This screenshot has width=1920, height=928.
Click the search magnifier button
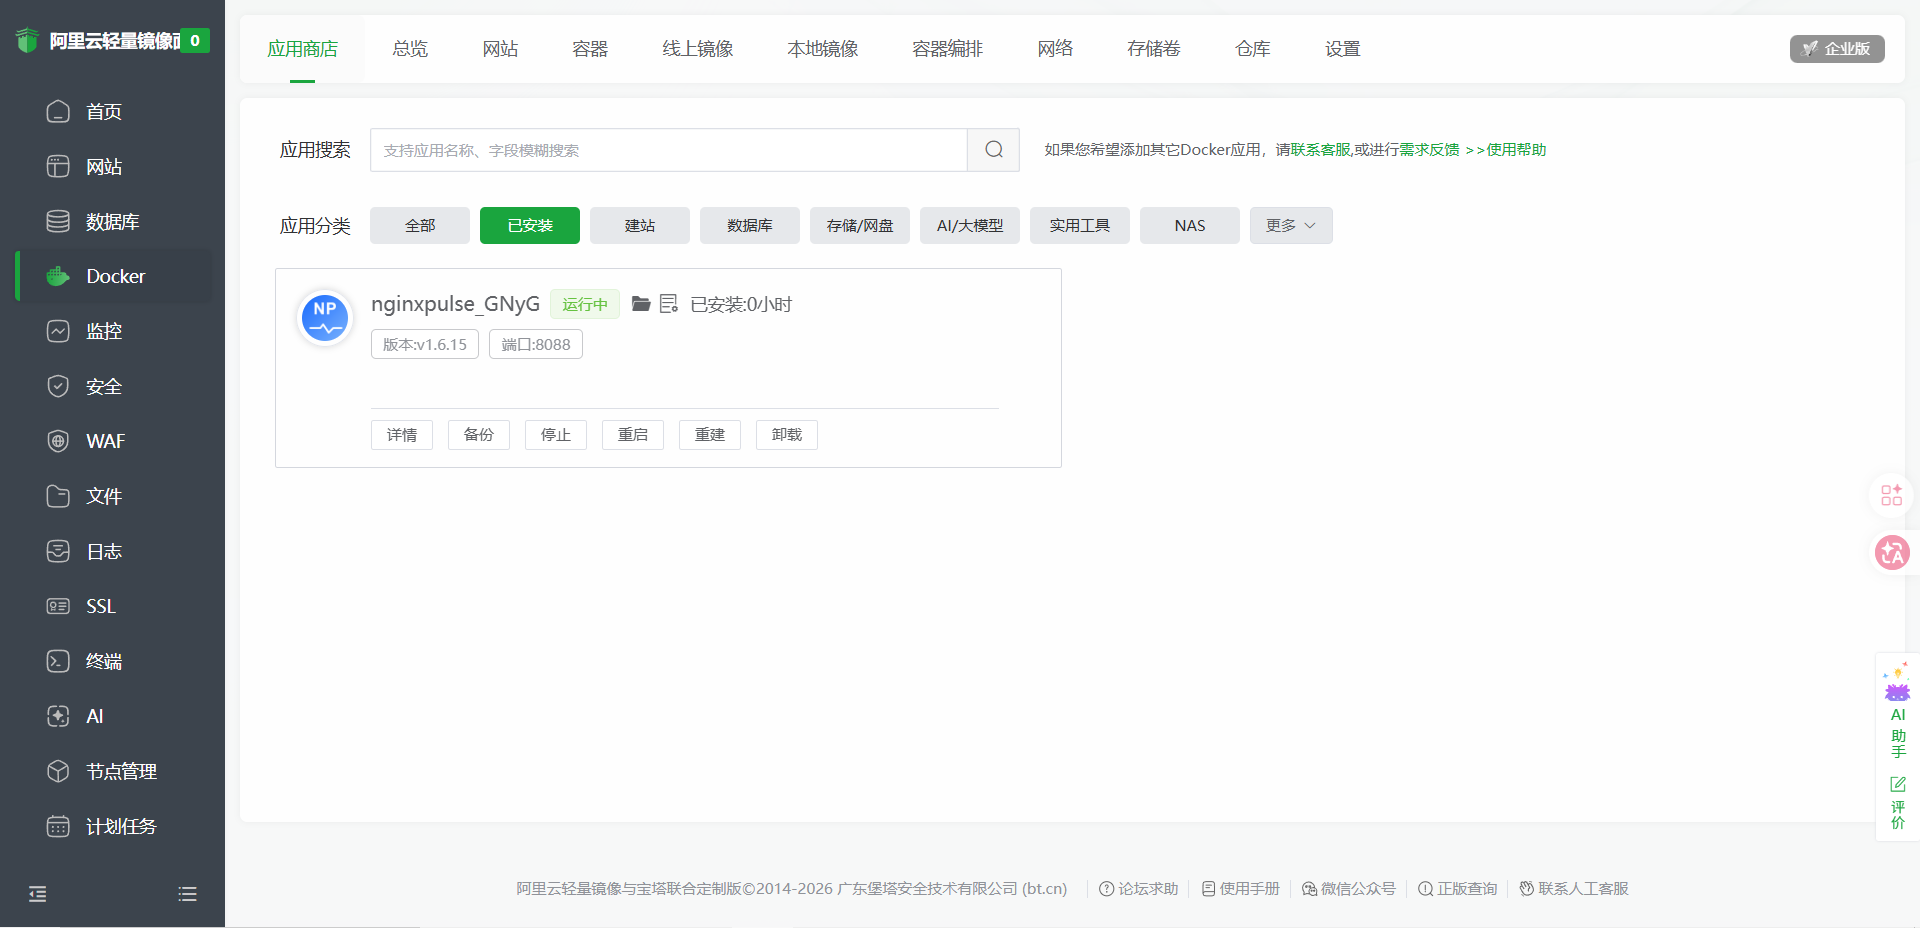(993, 150)
